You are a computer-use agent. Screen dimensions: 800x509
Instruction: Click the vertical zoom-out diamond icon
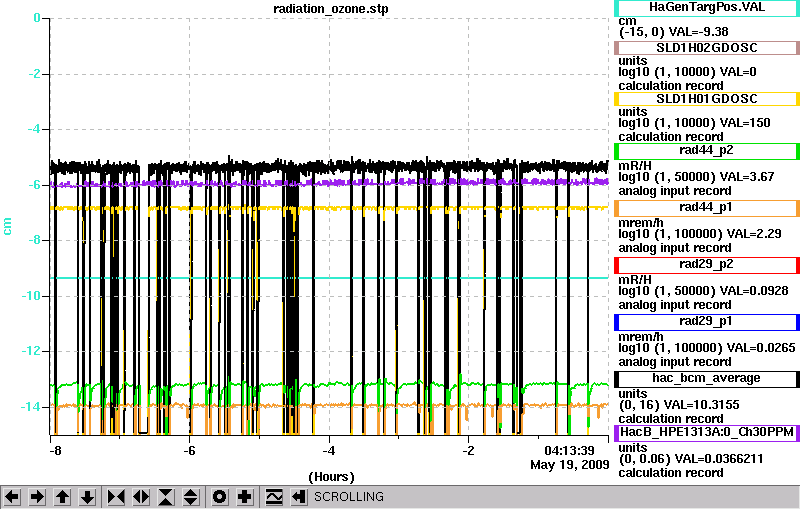click(x=191, y=496)
